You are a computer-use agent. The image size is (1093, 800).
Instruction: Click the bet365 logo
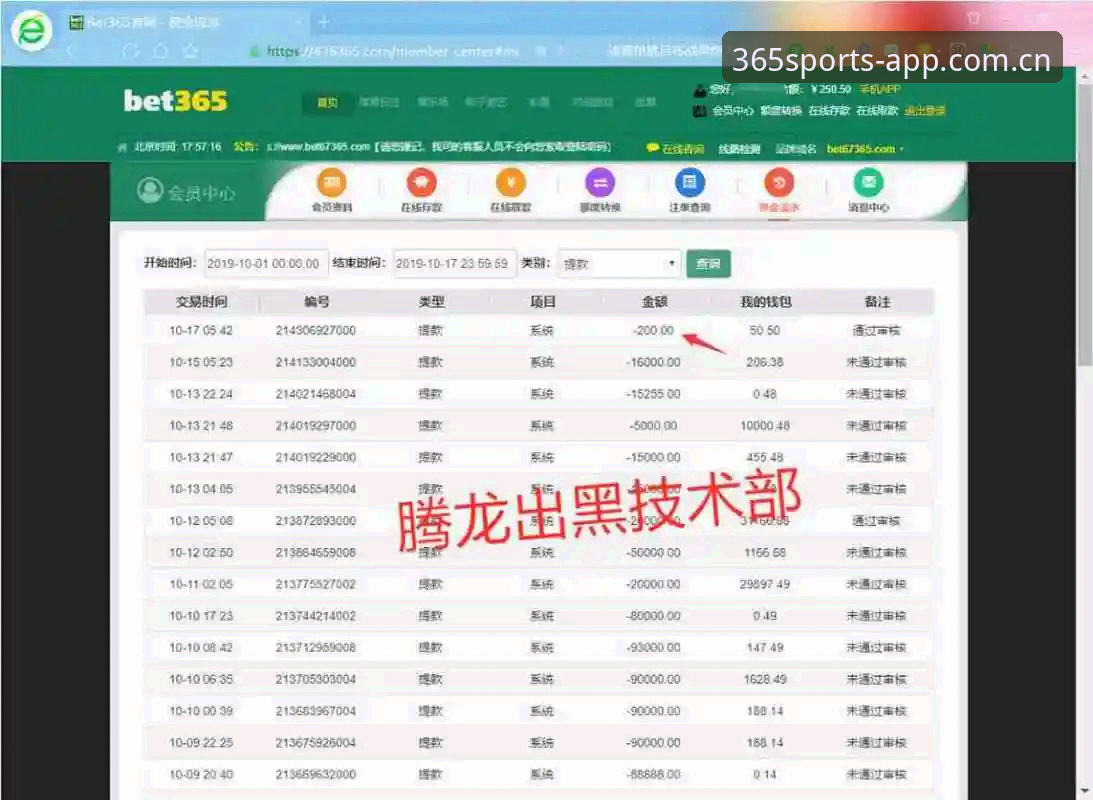pos(175,100)
